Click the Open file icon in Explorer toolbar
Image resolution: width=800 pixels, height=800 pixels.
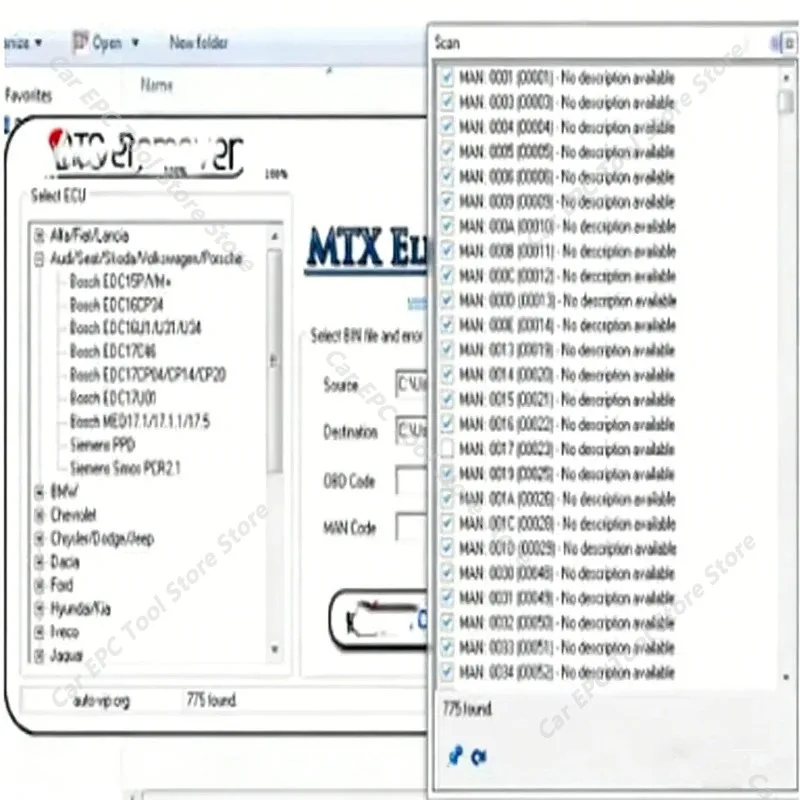coord(80,42)
